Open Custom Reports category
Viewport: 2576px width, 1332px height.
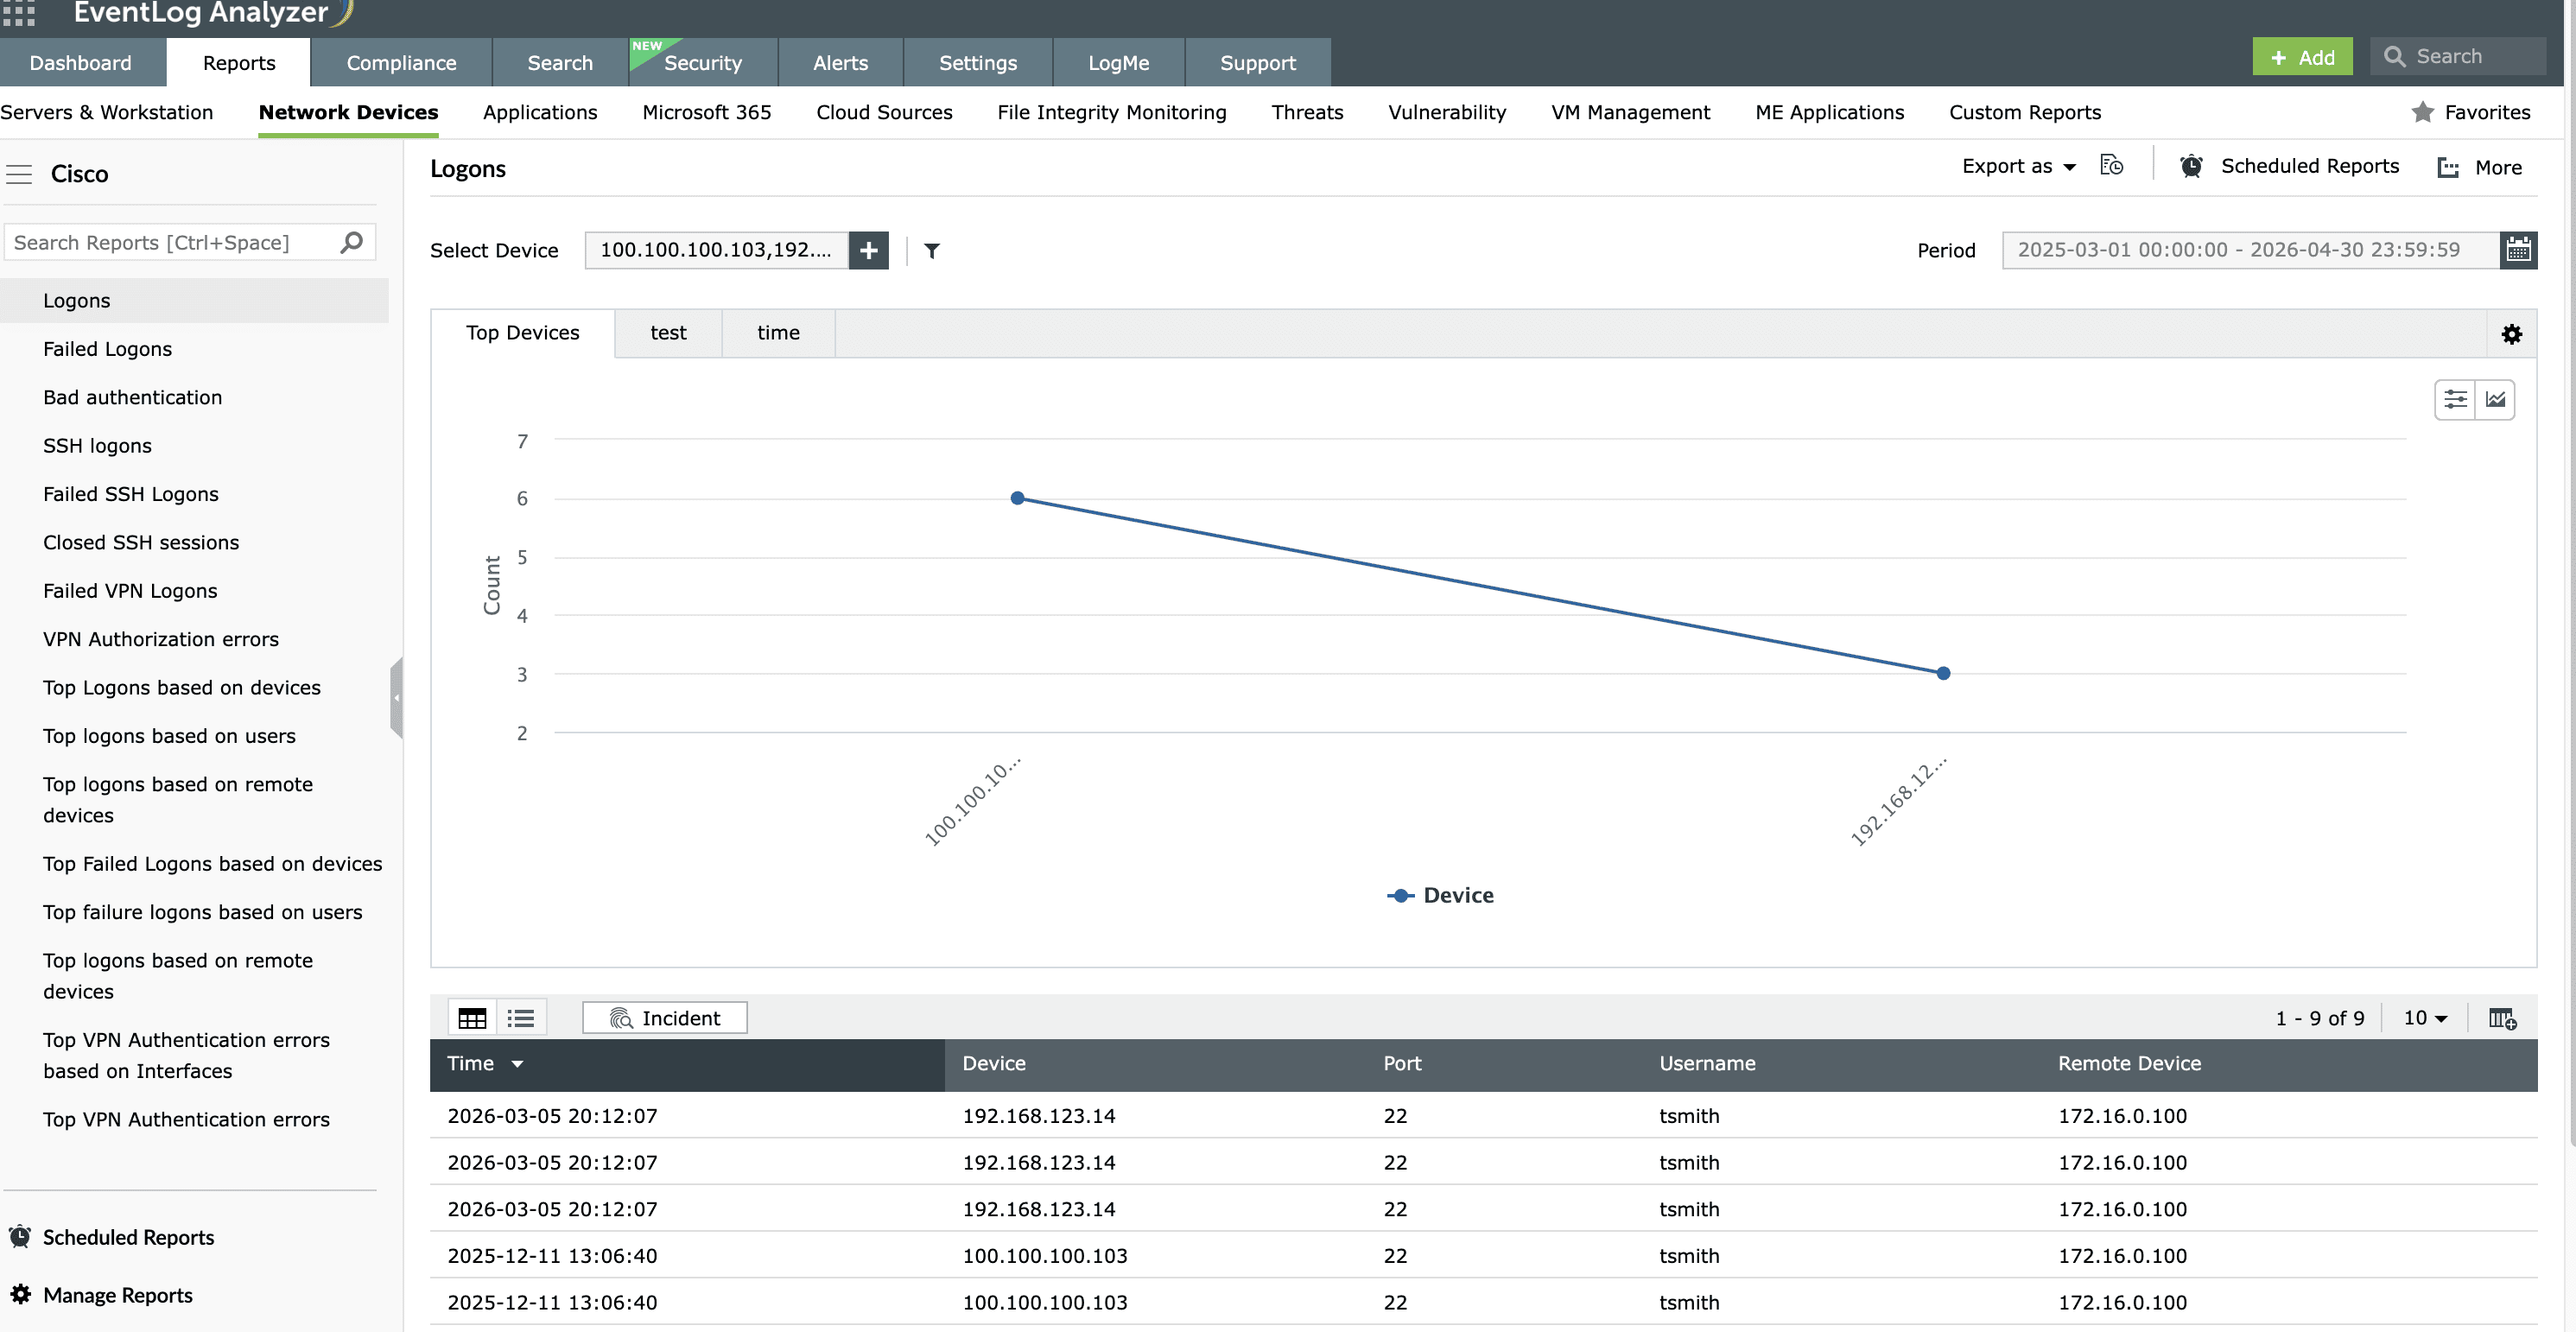(x=2024, y=112)
